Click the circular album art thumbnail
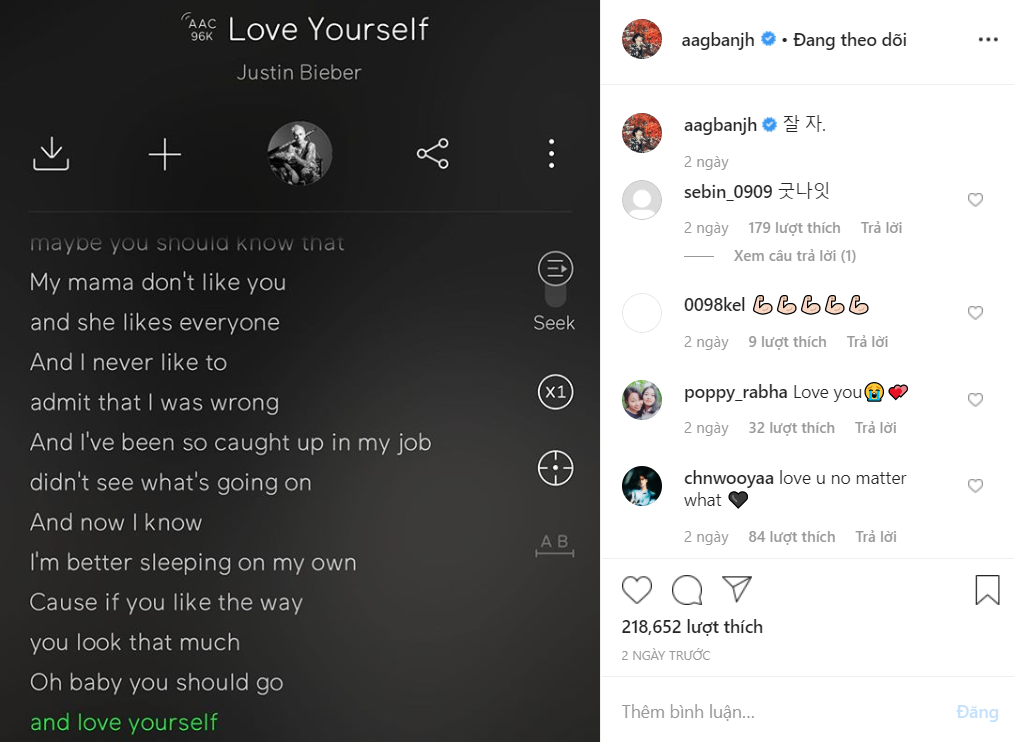1014x742 pixels. coord(300,154)
